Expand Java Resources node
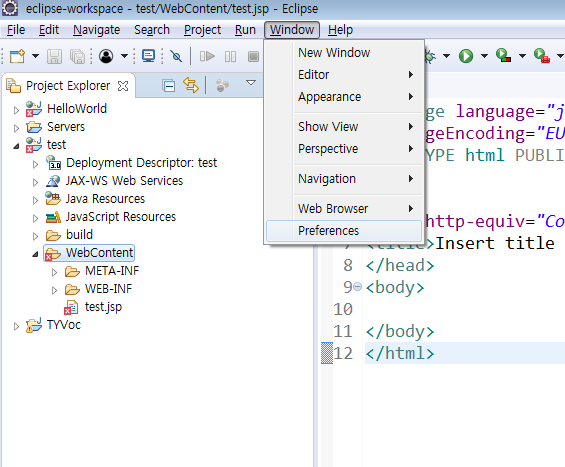Image resolution: width=565 pixels, height=467 pixels. tap(35, 200)
